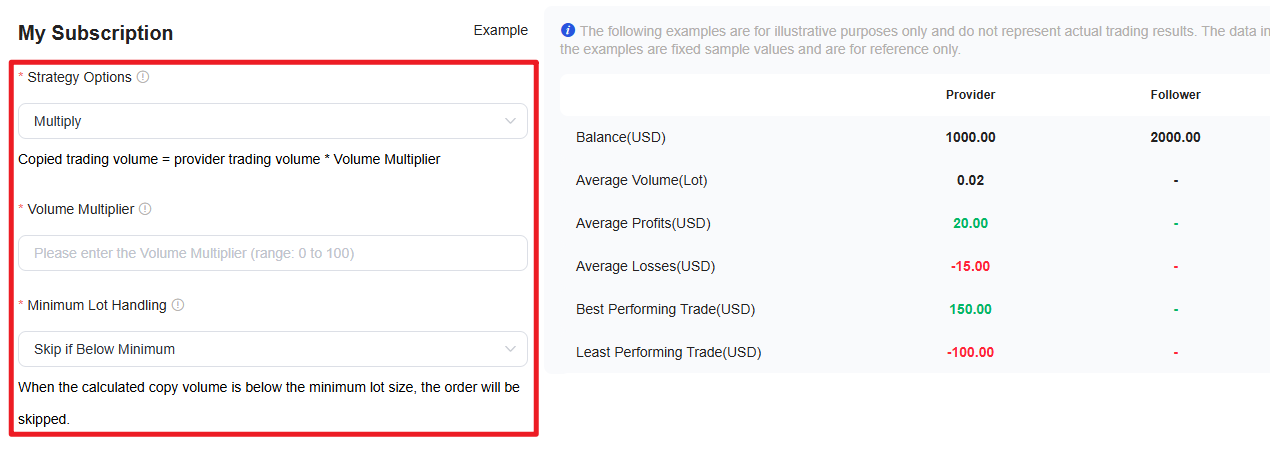Click the red -15.00 average losses value
Screen dimensions: 1270x459
click(x=970, y=266)
